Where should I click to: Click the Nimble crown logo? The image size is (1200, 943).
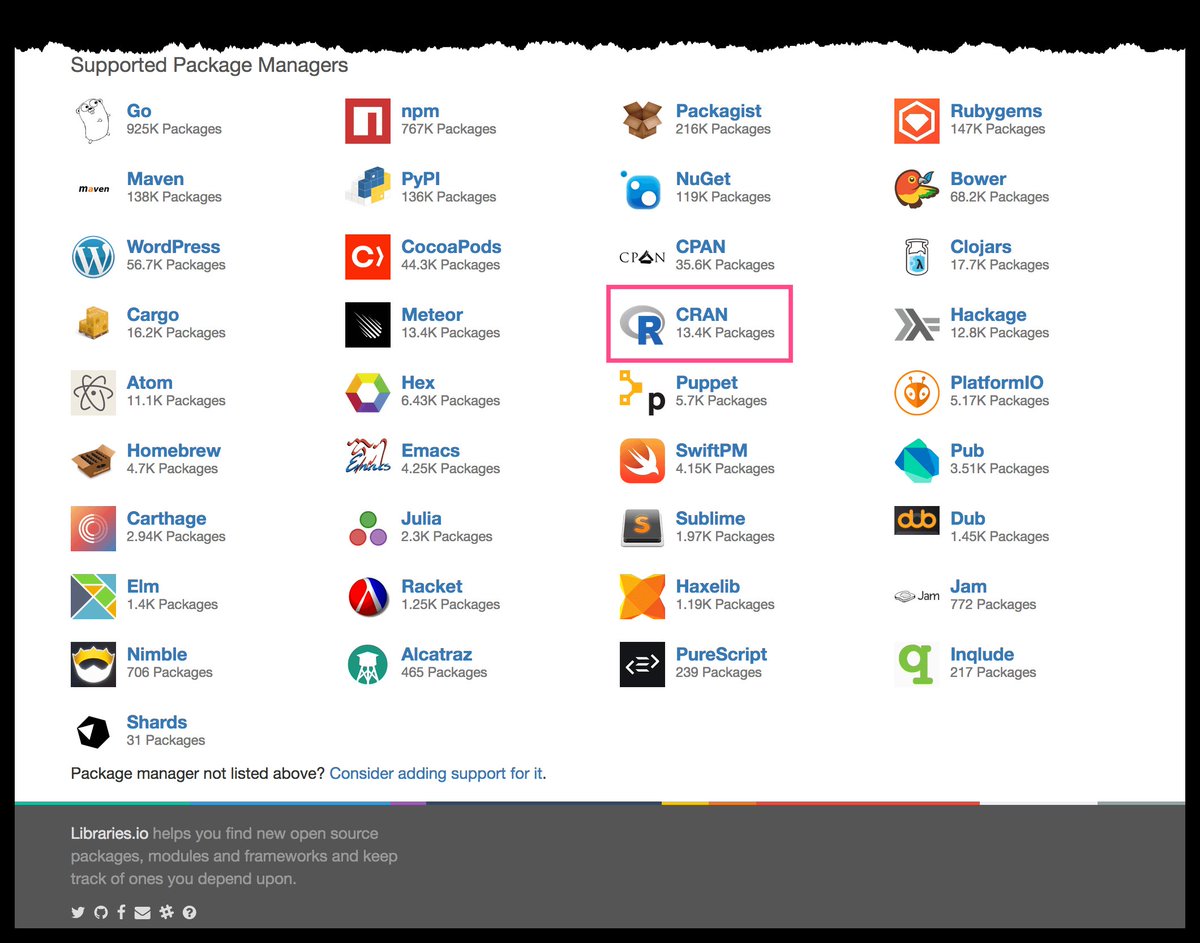93,665
